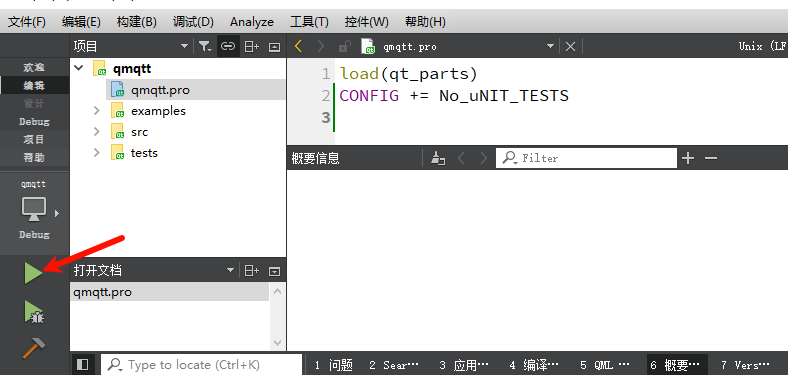
Task: Open the Open Documents view dropdown
Action: [230, 270]
